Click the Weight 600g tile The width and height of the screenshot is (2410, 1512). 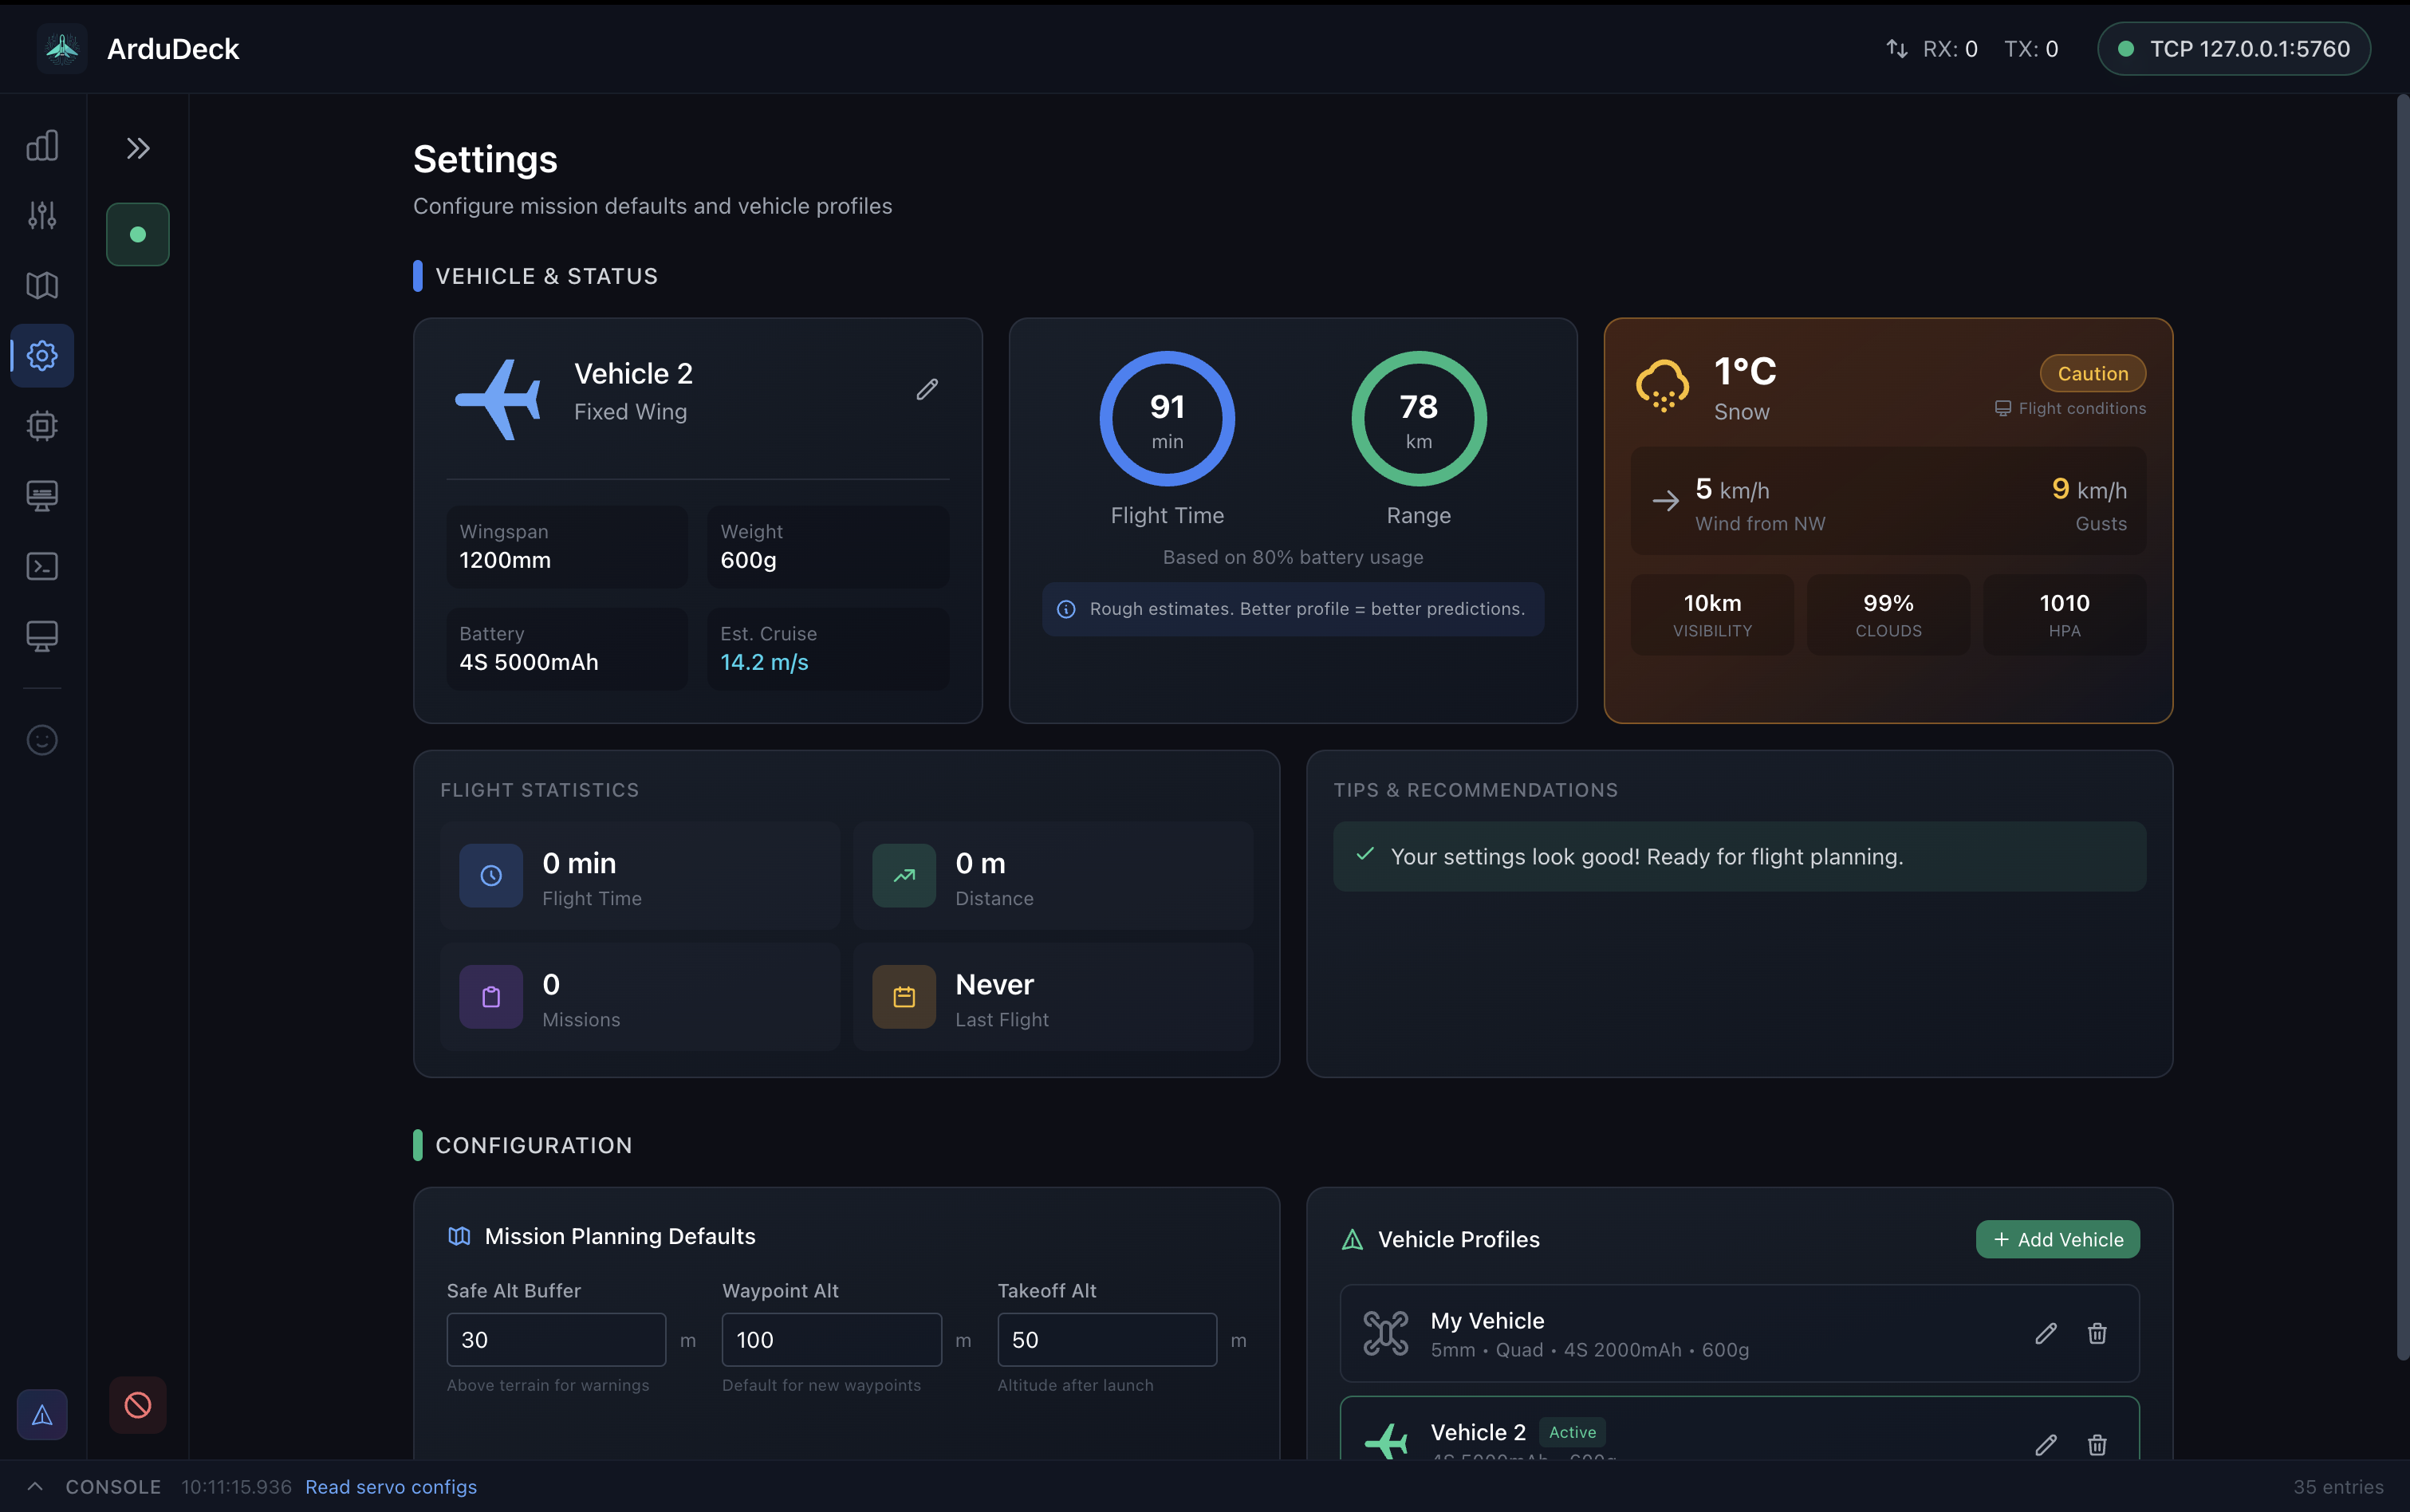(x=828, y=547)
